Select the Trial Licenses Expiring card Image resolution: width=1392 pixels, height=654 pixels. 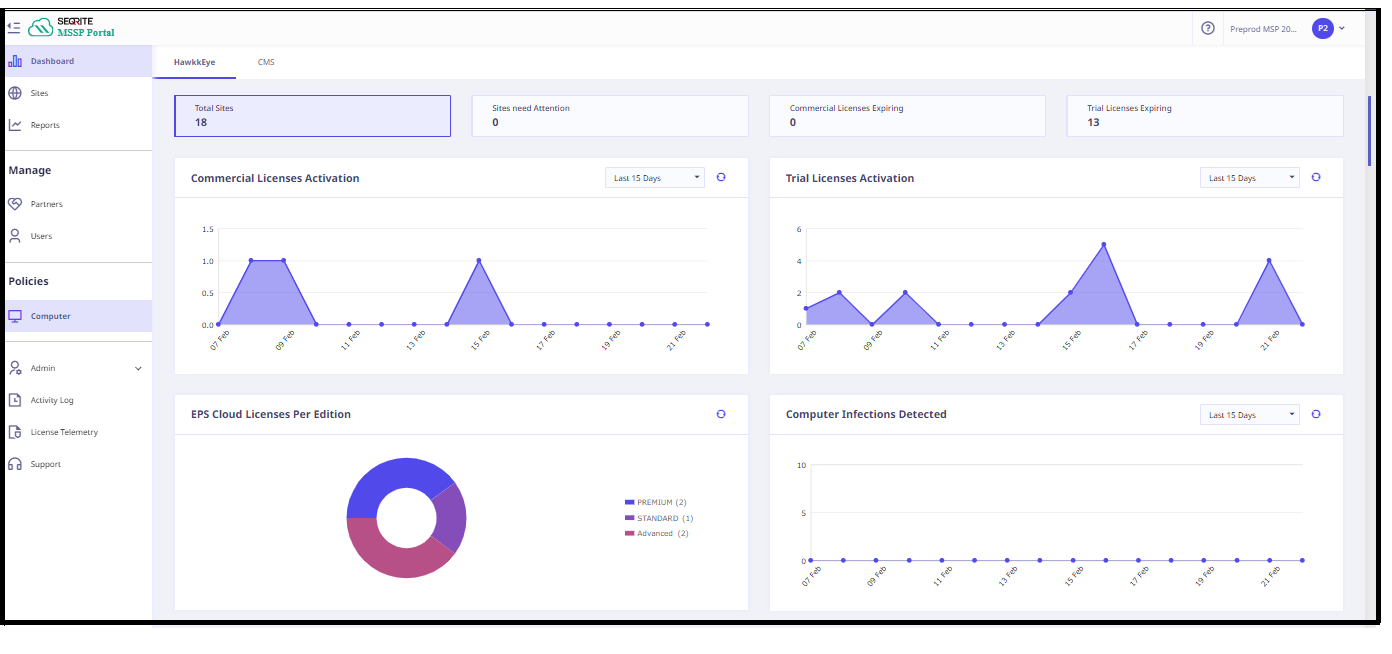point(1205,116)
